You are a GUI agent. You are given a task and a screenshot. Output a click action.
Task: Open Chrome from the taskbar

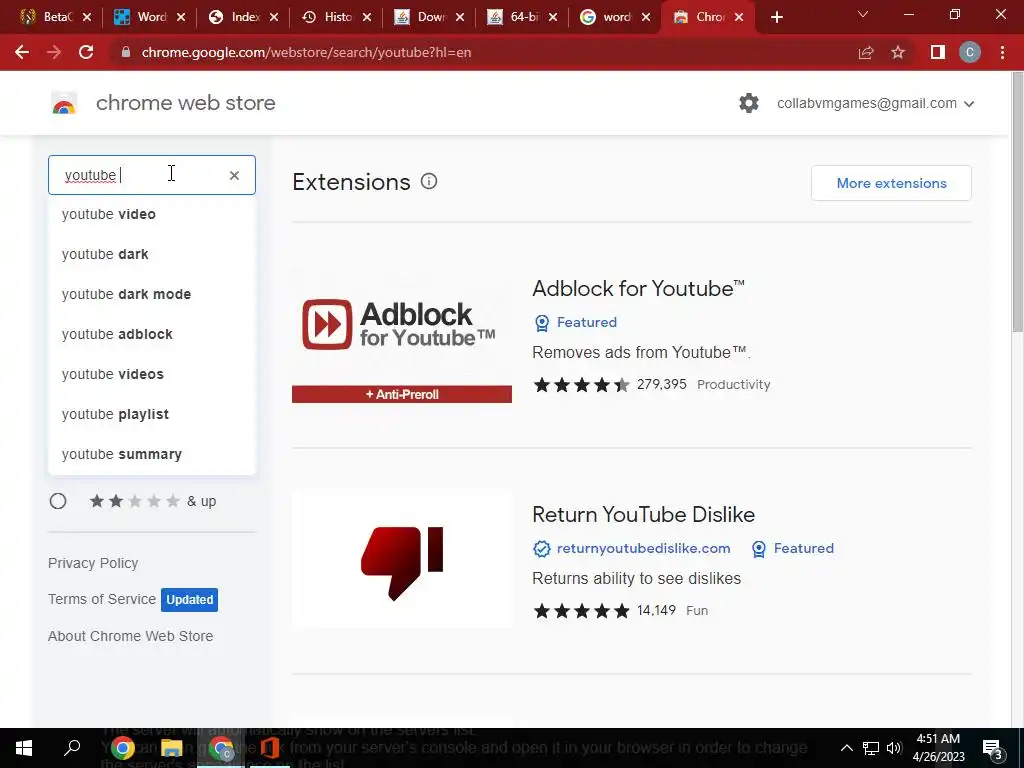point(122,748)
